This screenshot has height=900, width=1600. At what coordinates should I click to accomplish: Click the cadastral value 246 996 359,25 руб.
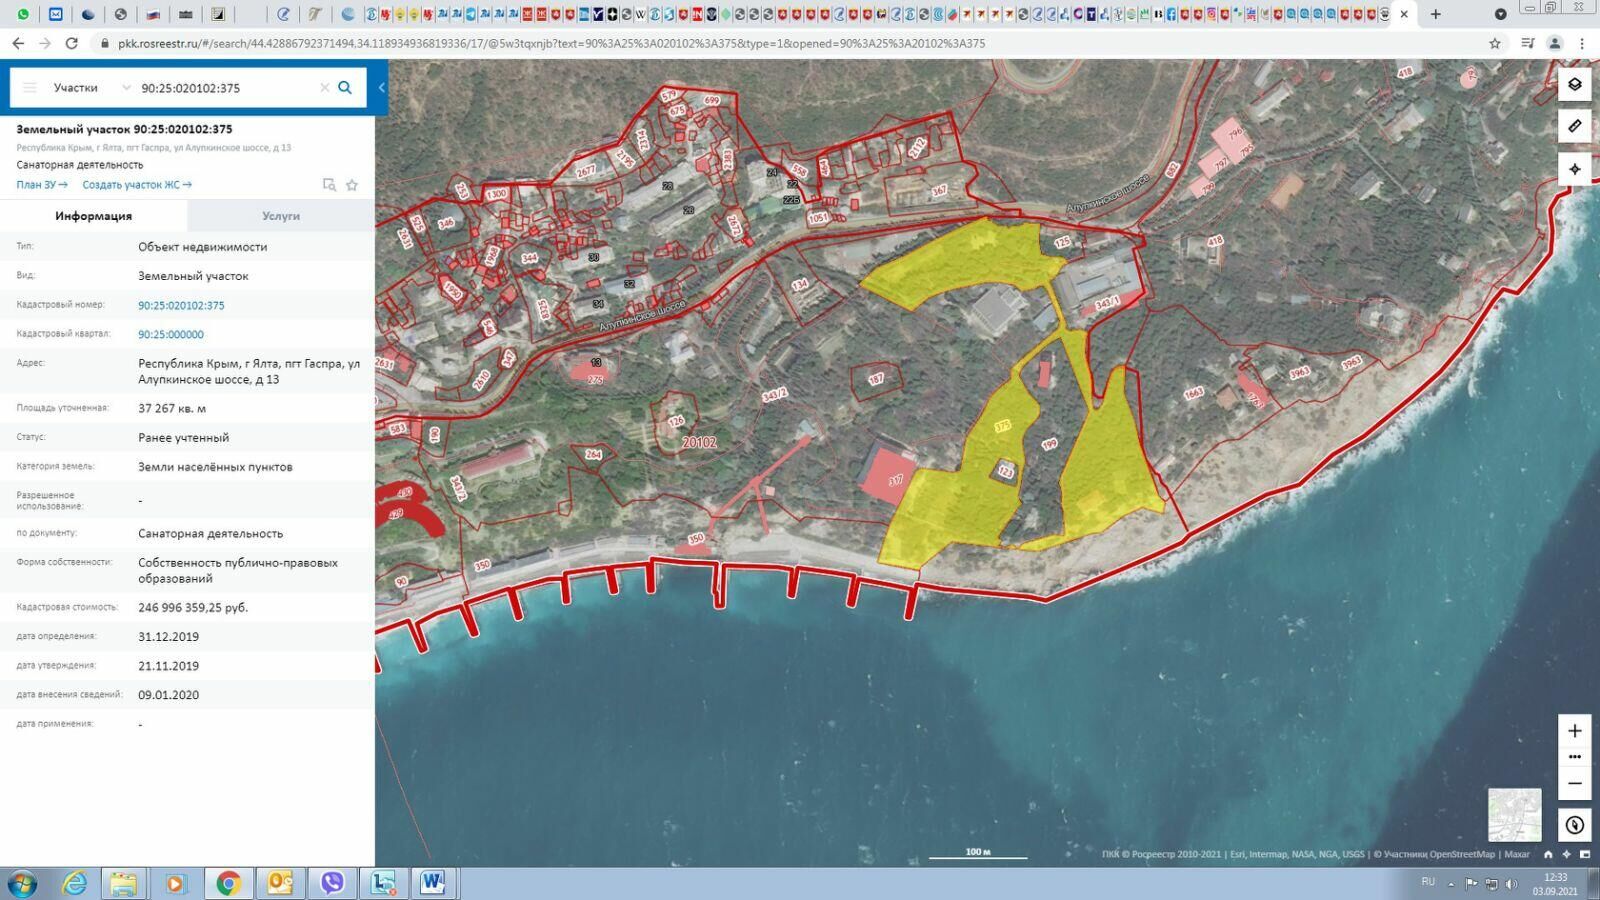click(193, 607)
